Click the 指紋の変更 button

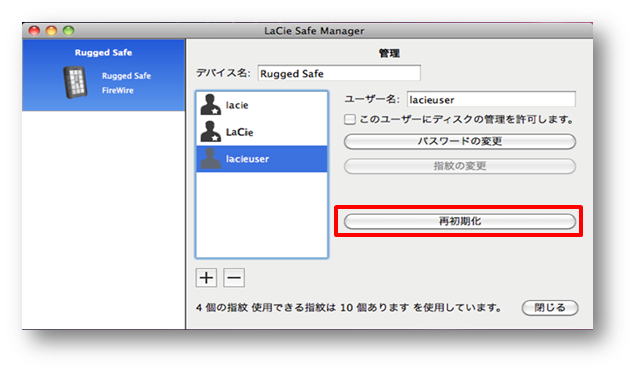460,166
